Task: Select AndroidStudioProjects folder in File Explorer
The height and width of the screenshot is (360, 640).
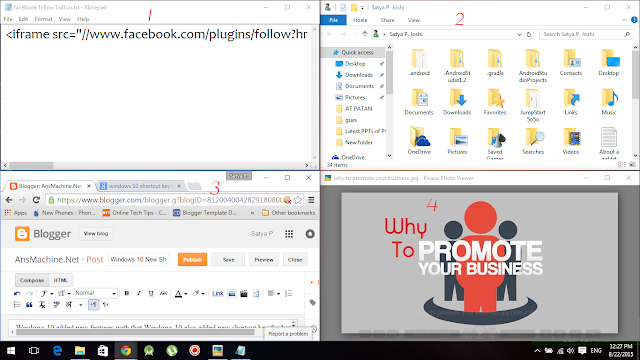Action: [533, 66]
